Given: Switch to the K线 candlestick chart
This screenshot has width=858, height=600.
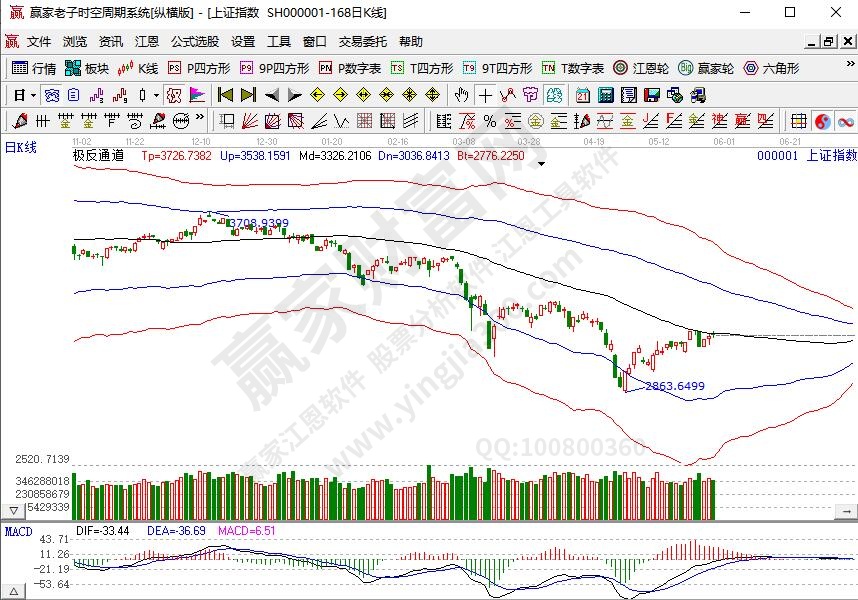Looking at the screenshot, I should [139, 69].
